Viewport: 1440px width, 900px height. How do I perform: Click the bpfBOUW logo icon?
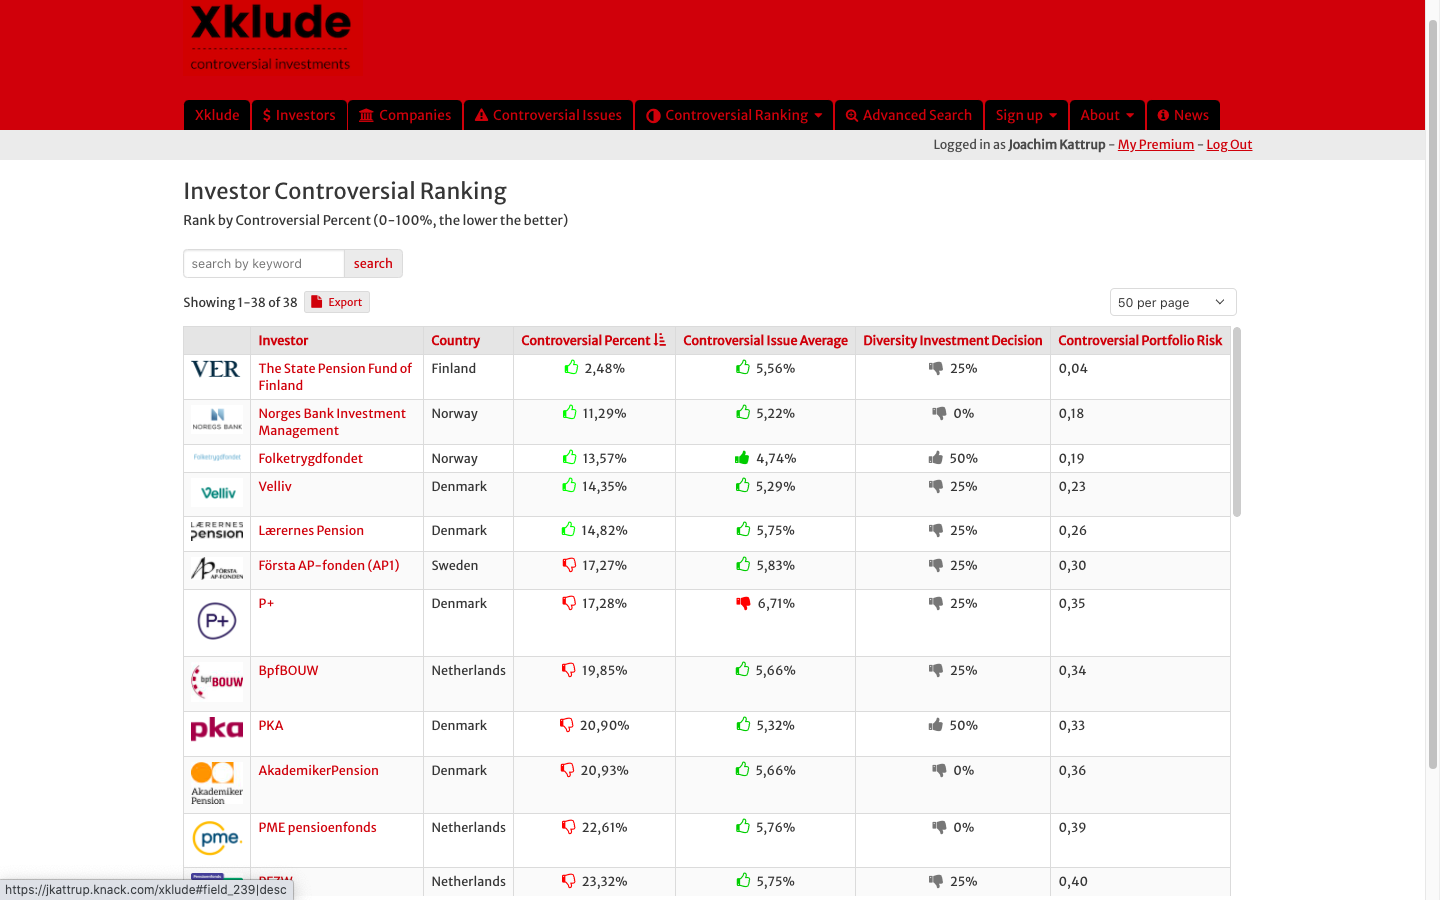coord(217,681)
